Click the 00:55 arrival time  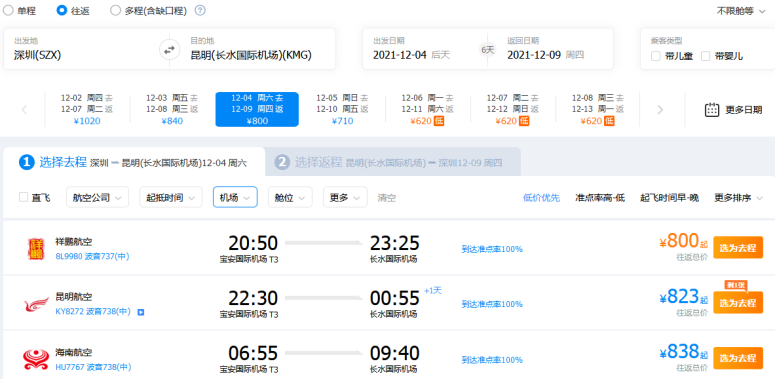(395, 298)
